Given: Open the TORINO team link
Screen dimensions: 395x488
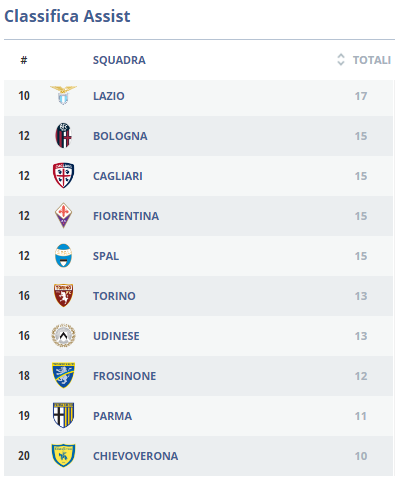Looking at the screenshot, I should 114,296.
